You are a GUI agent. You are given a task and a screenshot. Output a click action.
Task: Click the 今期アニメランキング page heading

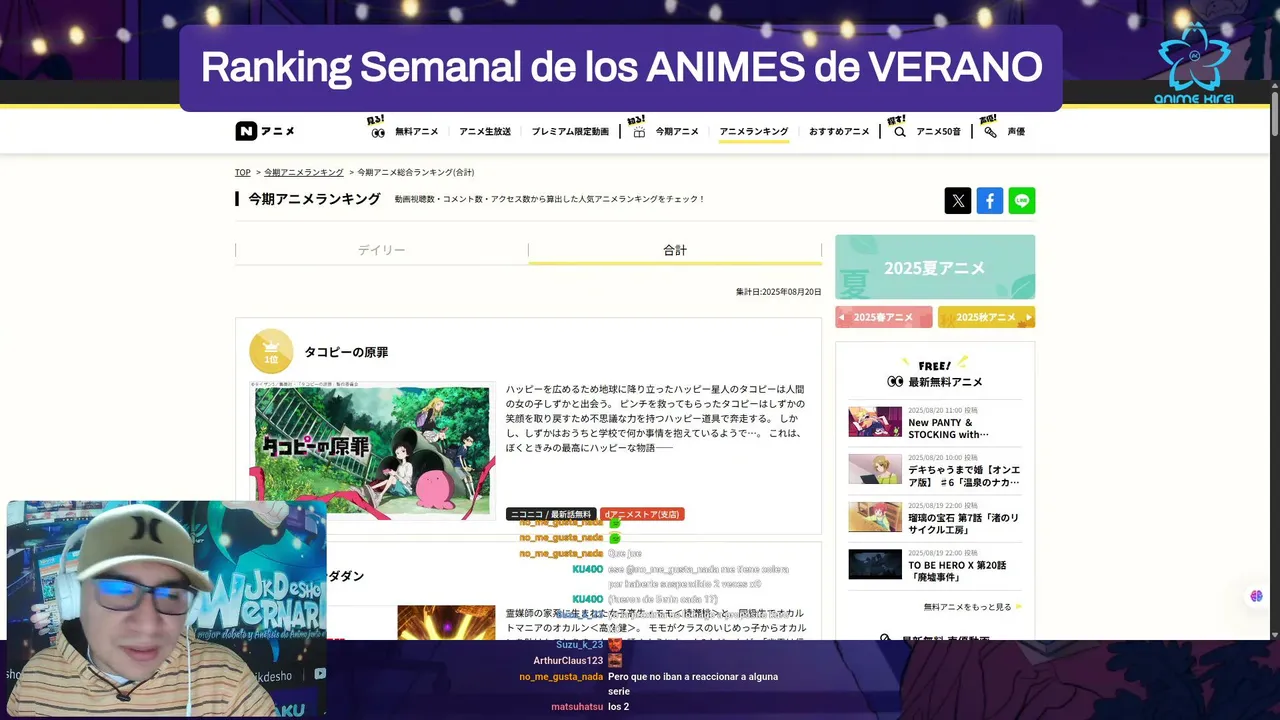314,199
